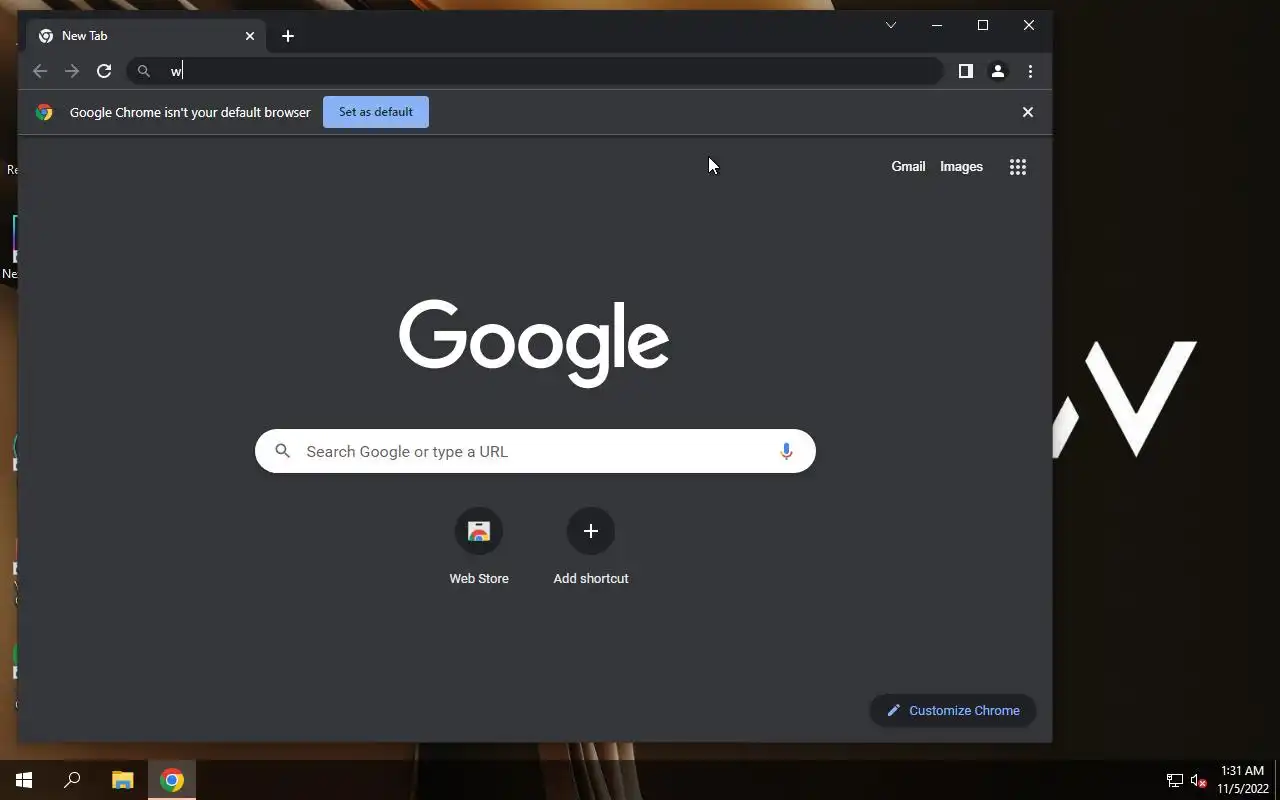Click the Chrome icon in the taskbar
Image resolution: width=1280 pixels, height=800 pixels.
pos(172,780)
